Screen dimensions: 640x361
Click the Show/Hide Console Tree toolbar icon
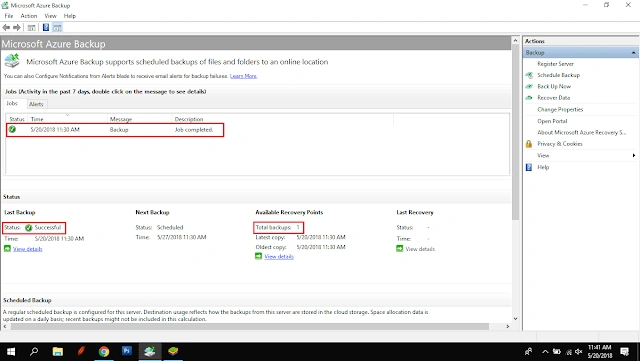31,28
